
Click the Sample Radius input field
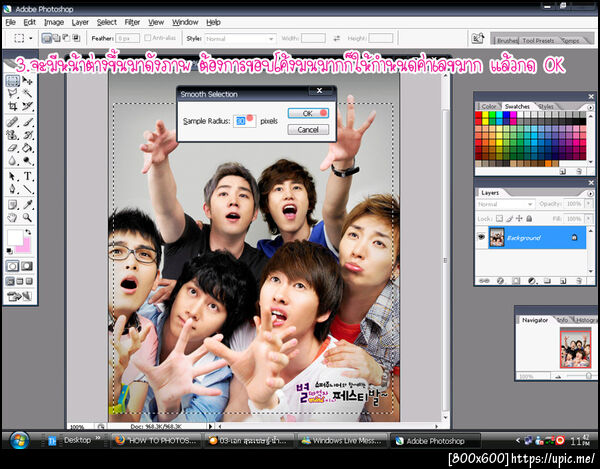click(244, 121)
